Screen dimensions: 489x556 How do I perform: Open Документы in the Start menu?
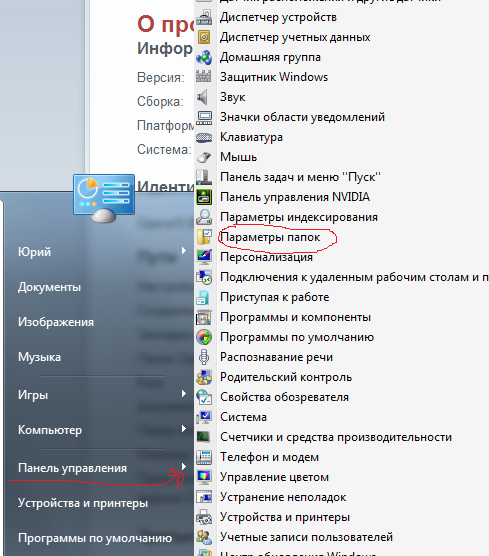tap(49, 287)
